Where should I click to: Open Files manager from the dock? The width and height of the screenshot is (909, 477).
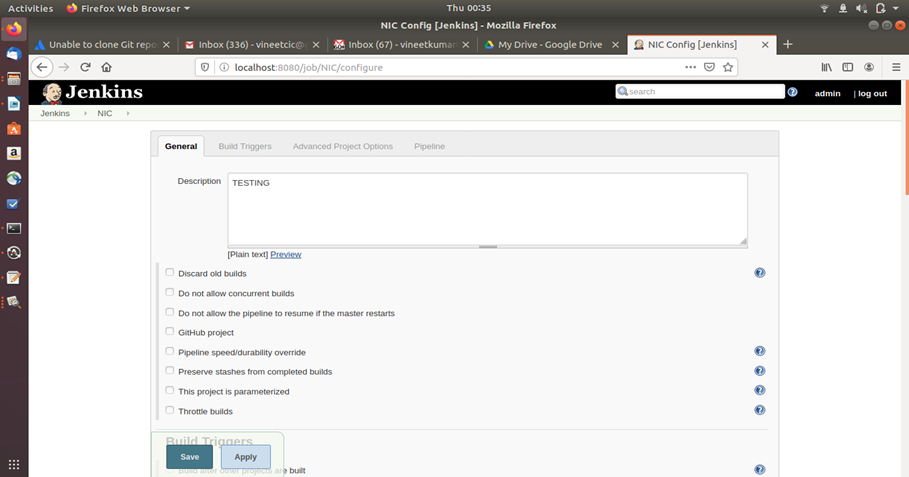(x=14, y=79)
